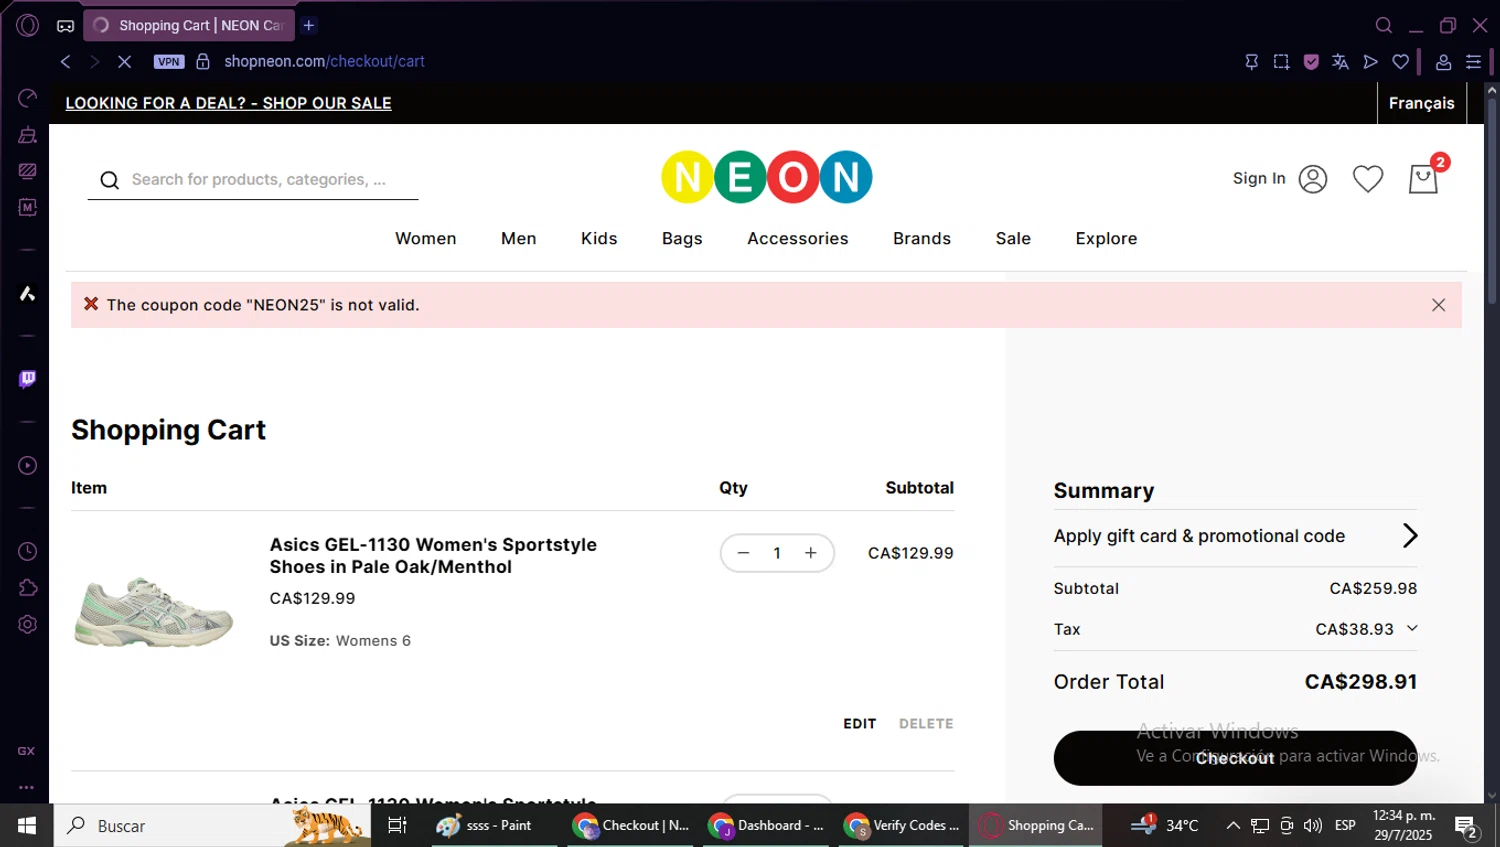The width and height of the screenshot is (1500, 847).
Task: Open Twitch in sidebar
Action: 28,379
